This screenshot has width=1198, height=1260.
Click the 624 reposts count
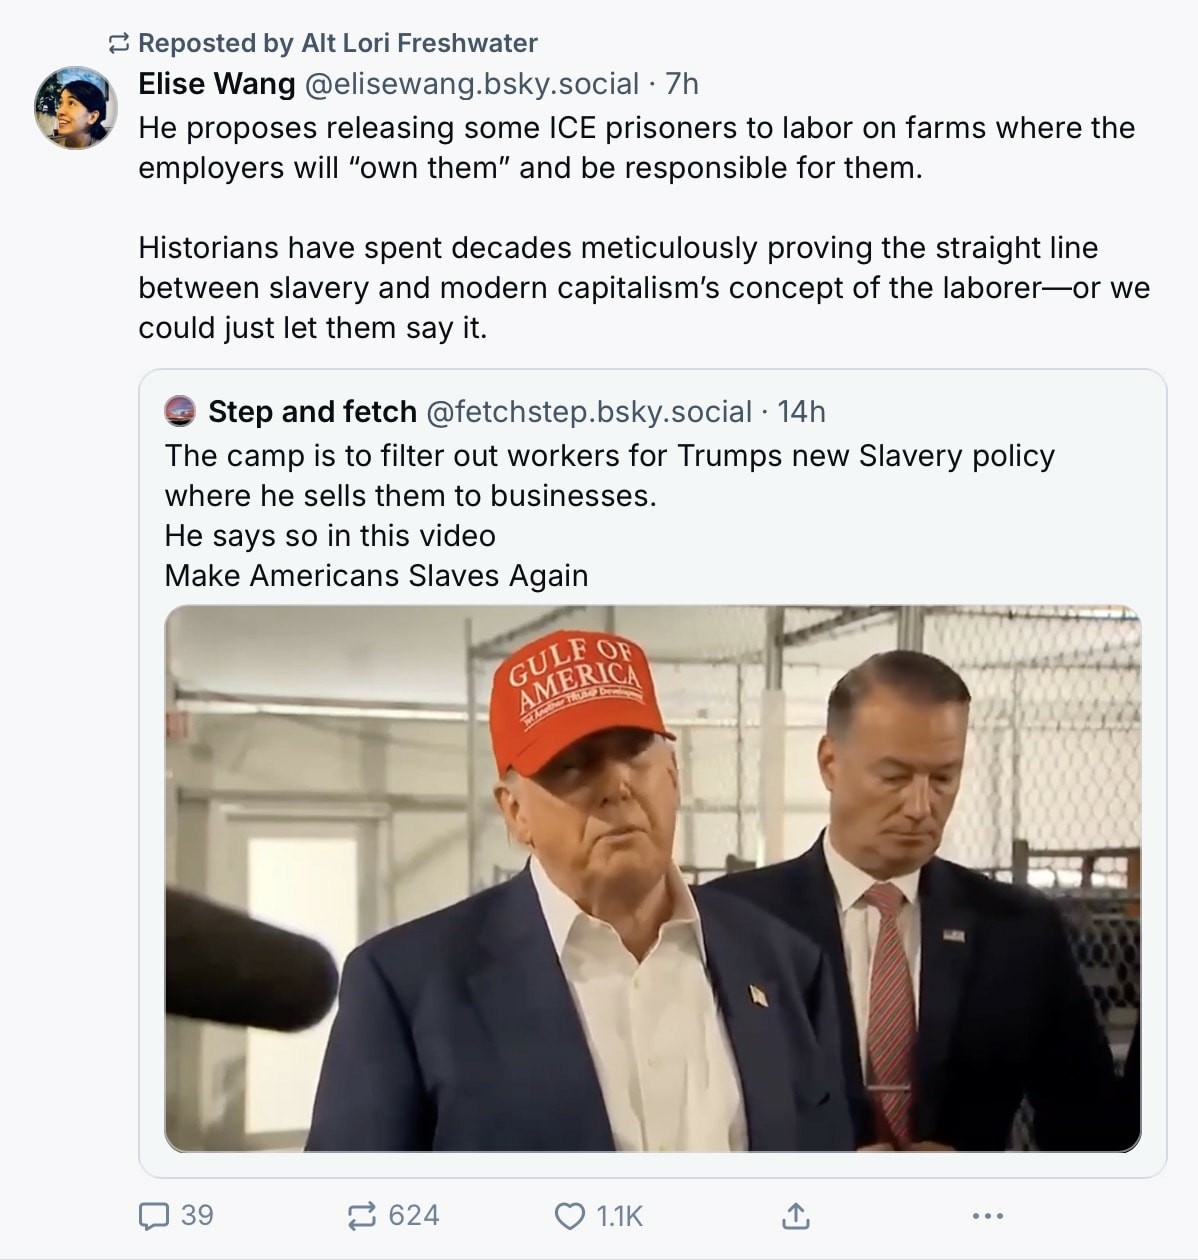point(414,1216)
